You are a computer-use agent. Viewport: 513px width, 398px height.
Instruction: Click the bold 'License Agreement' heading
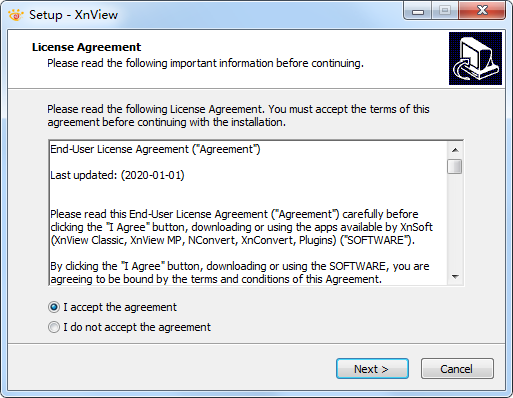(86, 47)
